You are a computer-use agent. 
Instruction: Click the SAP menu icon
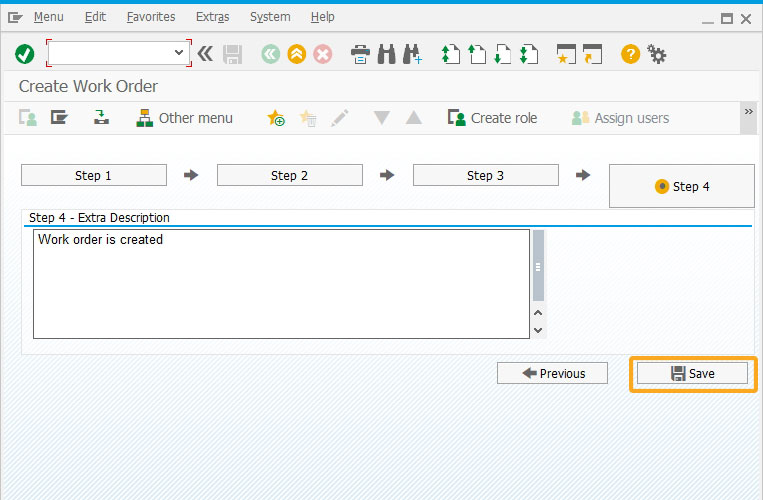point(59,118)
